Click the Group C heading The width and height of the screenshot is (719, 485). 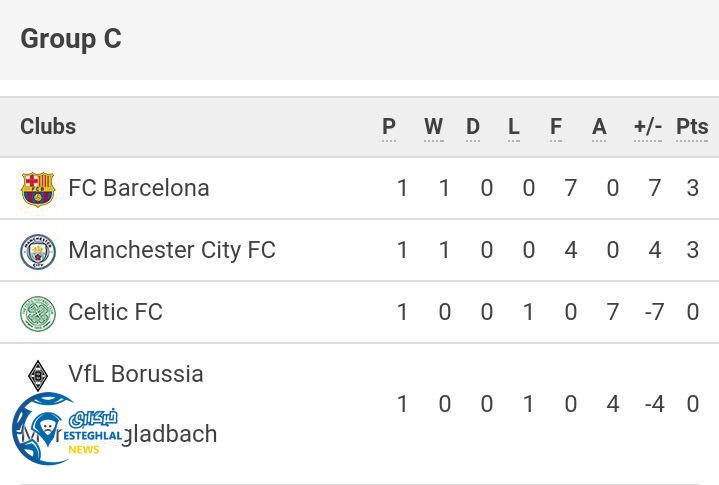point(71,39)
